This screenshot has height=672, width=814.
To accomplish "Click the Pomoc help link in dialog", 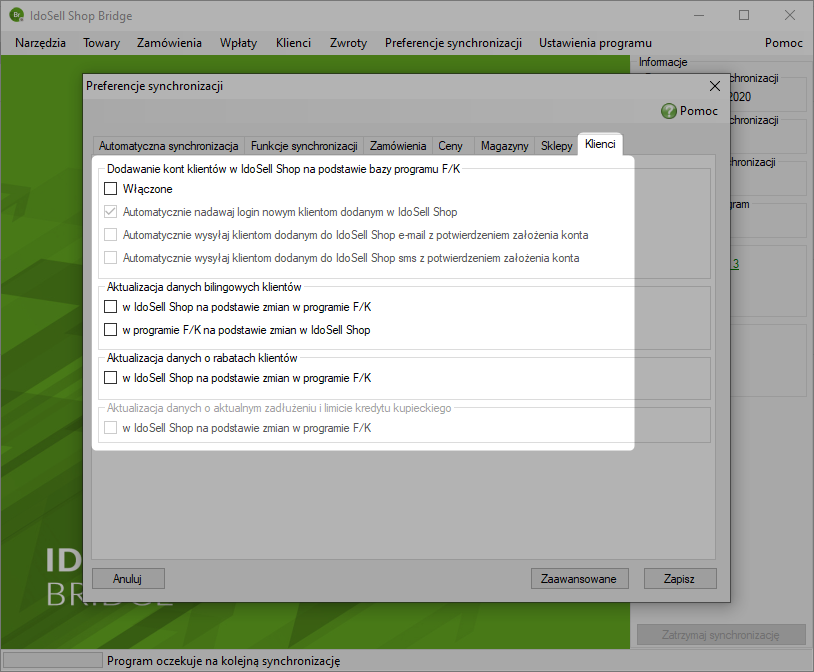I will point(699,111).
